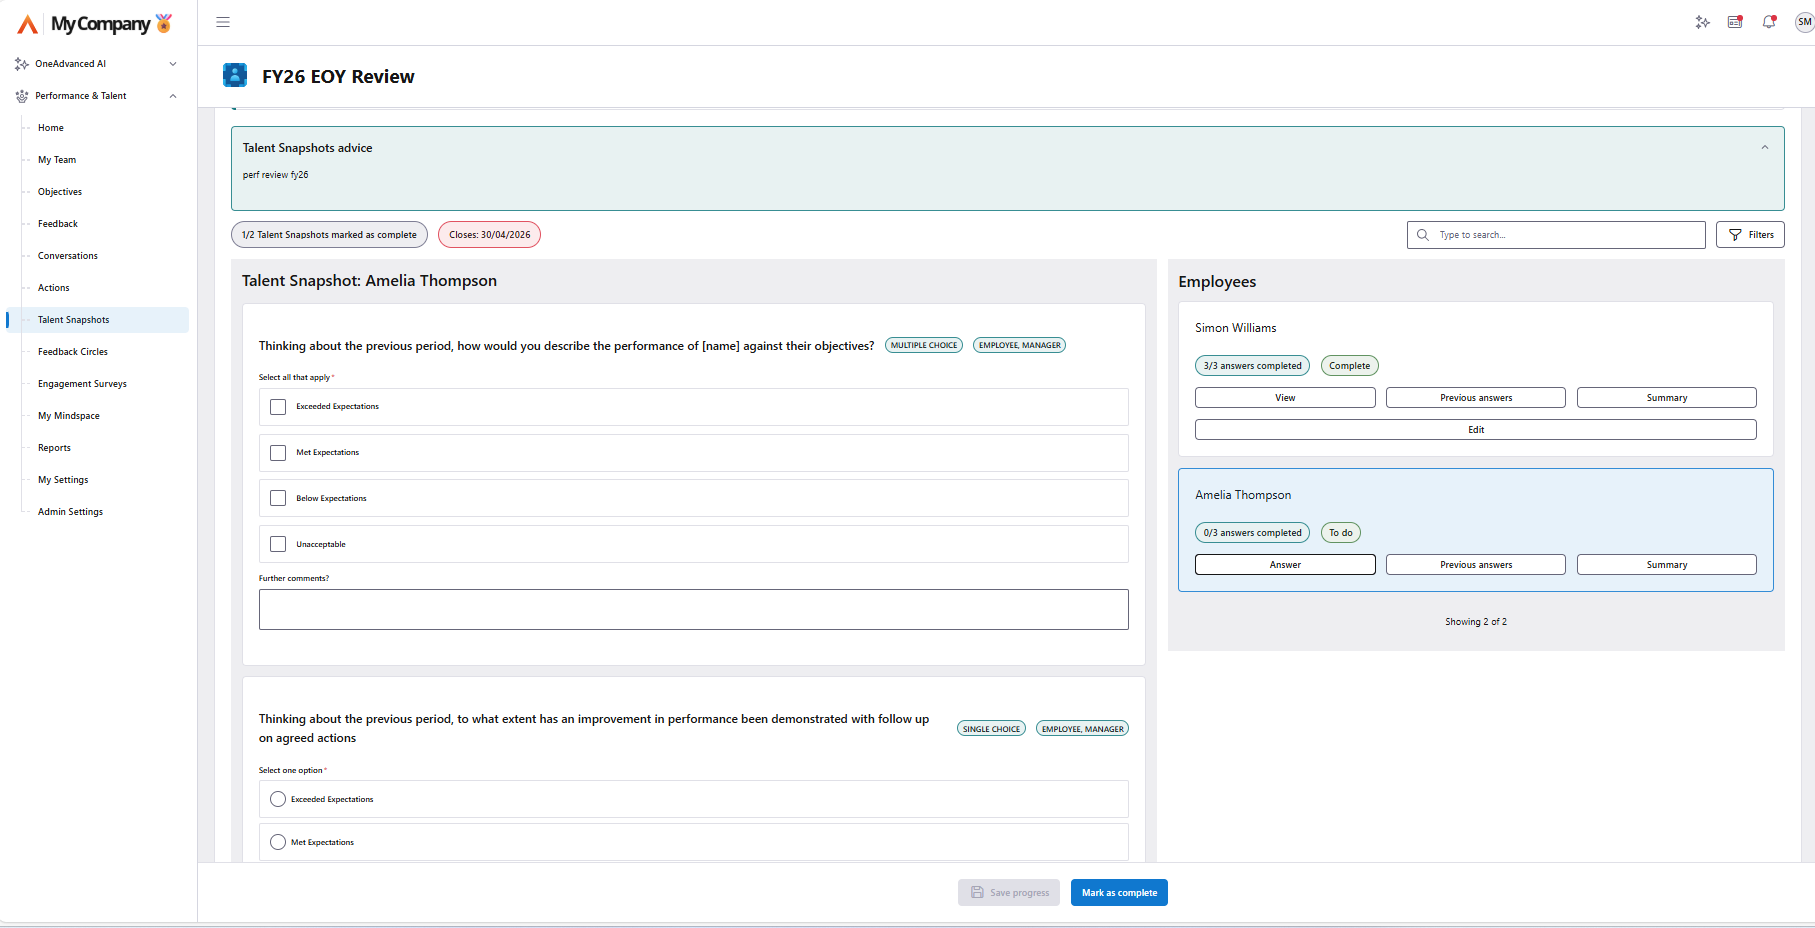Viewport: 1815px width, 928px height.
Task: Open the SM user avatar menu
Action: 1804,22
